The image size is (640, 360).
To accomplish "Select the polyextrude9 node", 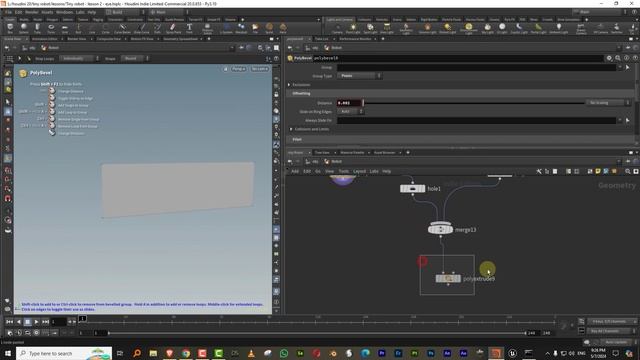I will 448,279.
